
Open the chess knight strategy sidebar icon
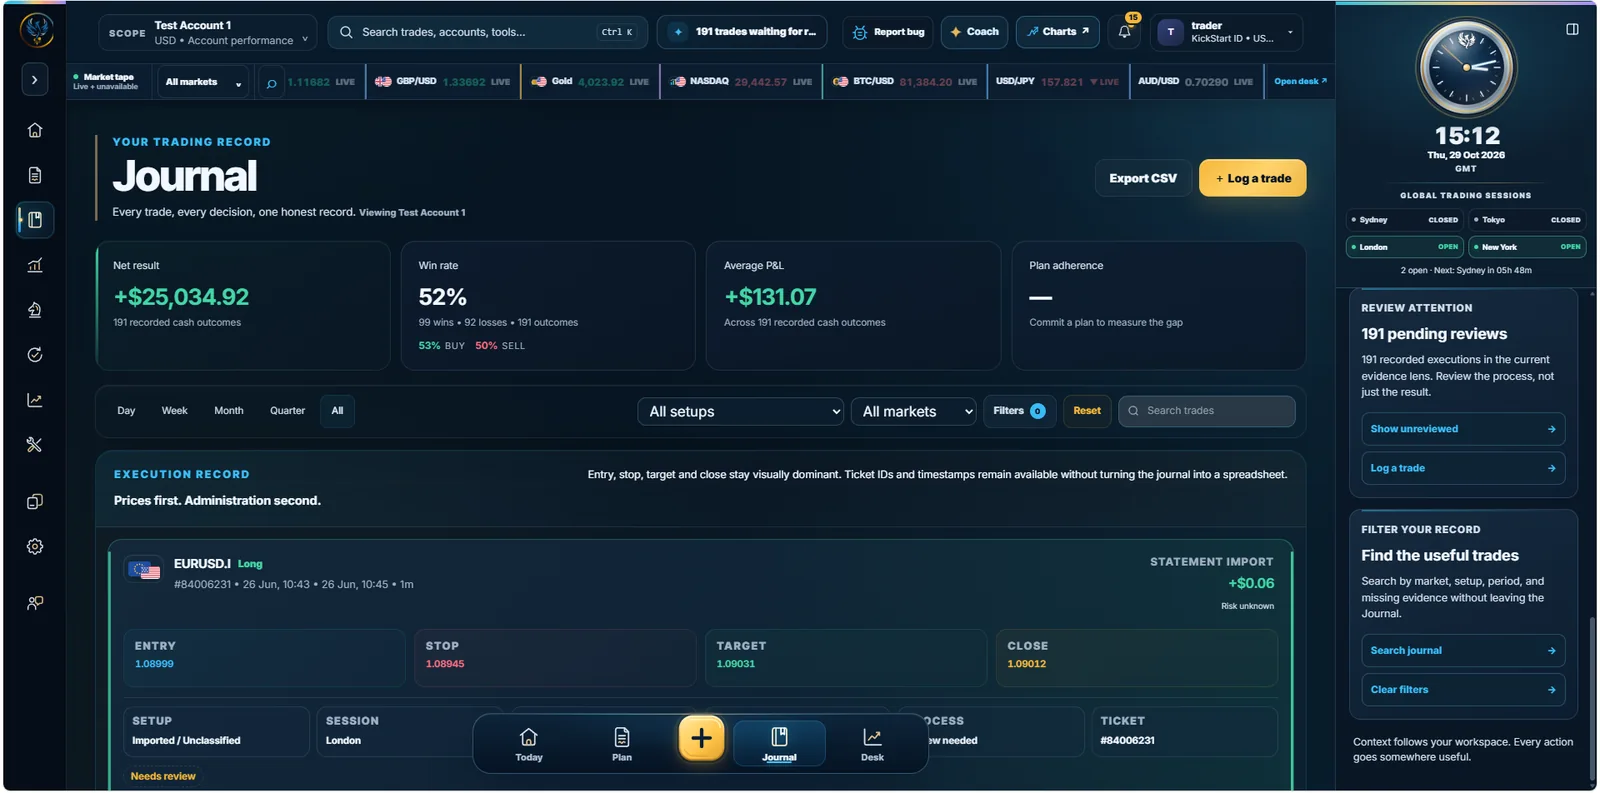point(35,310)
